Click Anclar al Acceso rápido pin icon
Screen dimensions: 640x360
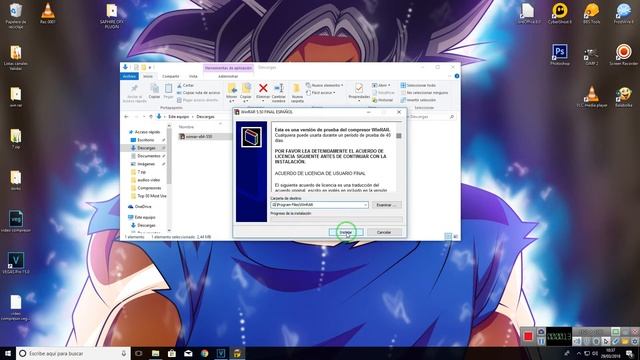pyautogui.click(x=134, y=89)
